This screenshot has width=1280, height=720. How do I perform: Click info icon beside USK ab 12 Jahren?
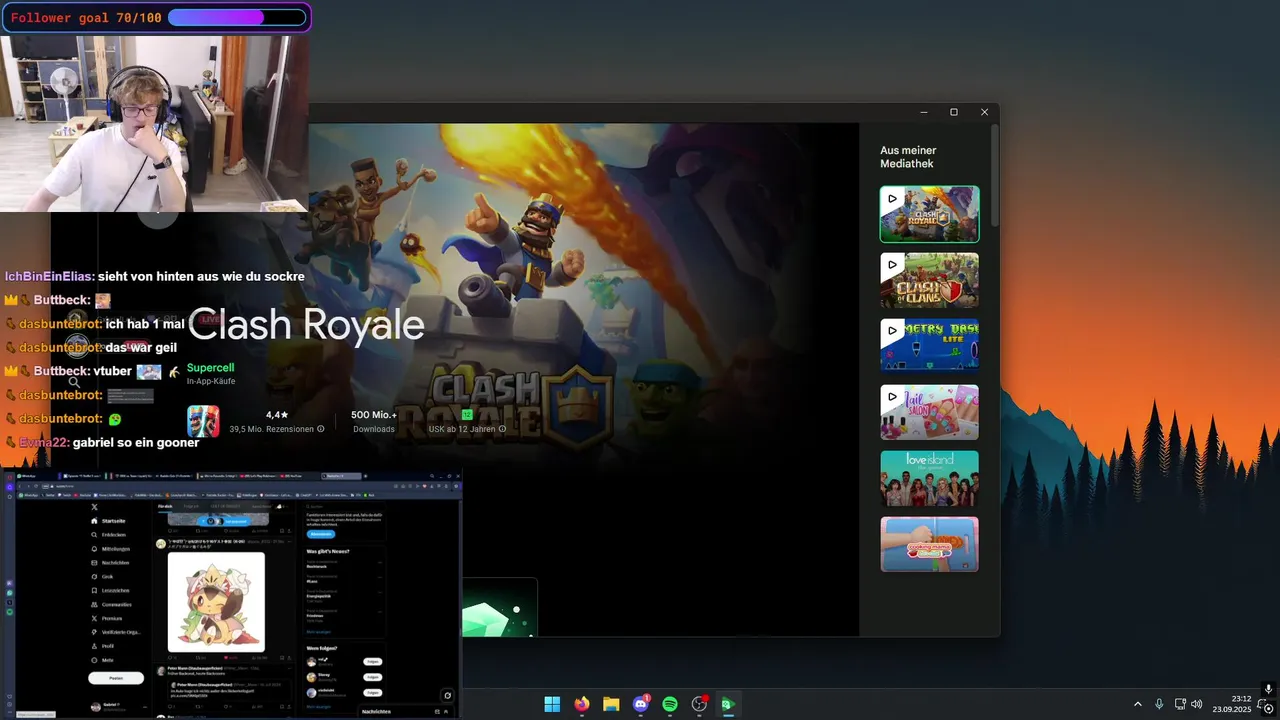[x=502, y=429]
